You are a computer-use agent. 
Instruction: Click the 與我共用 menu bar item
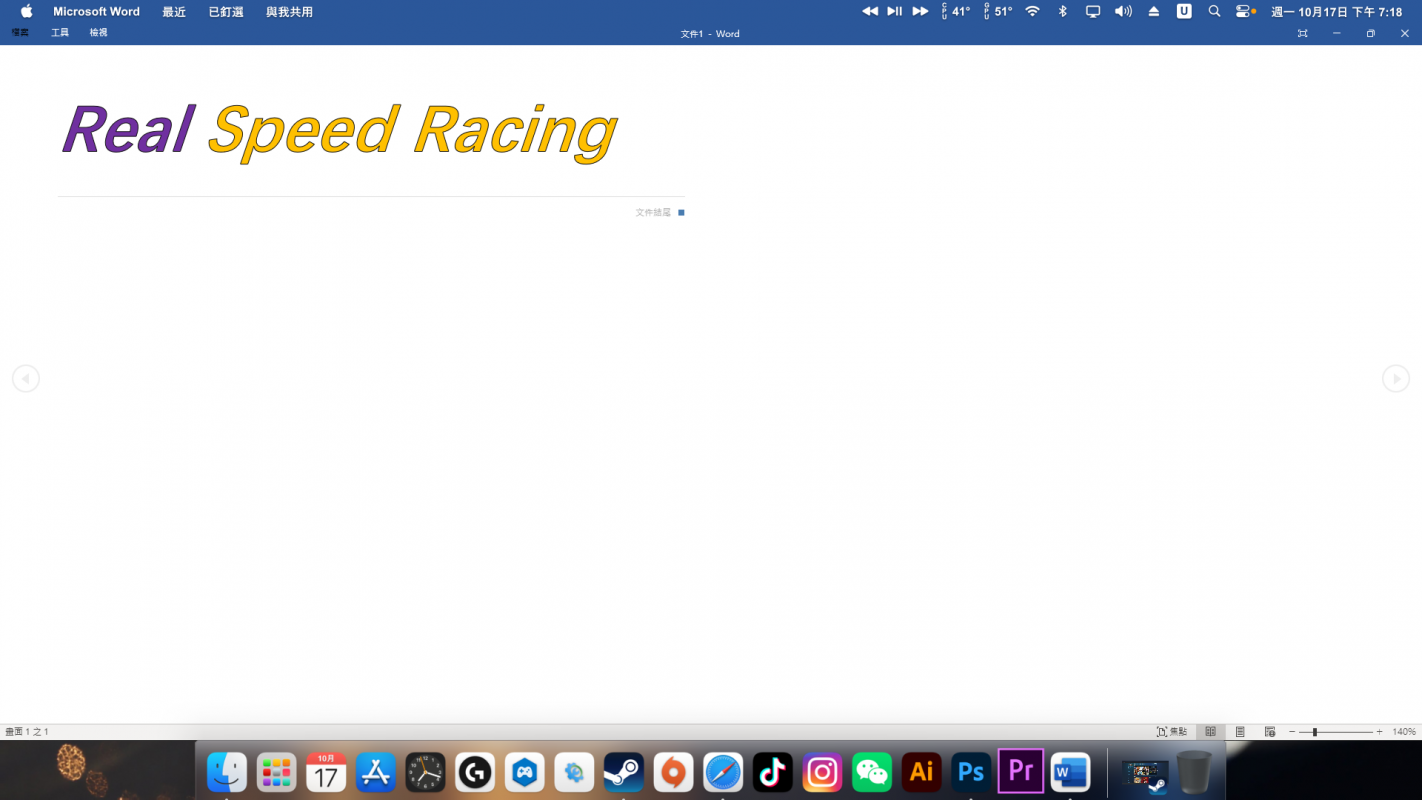pyautogui.click(x=289, y=12)
